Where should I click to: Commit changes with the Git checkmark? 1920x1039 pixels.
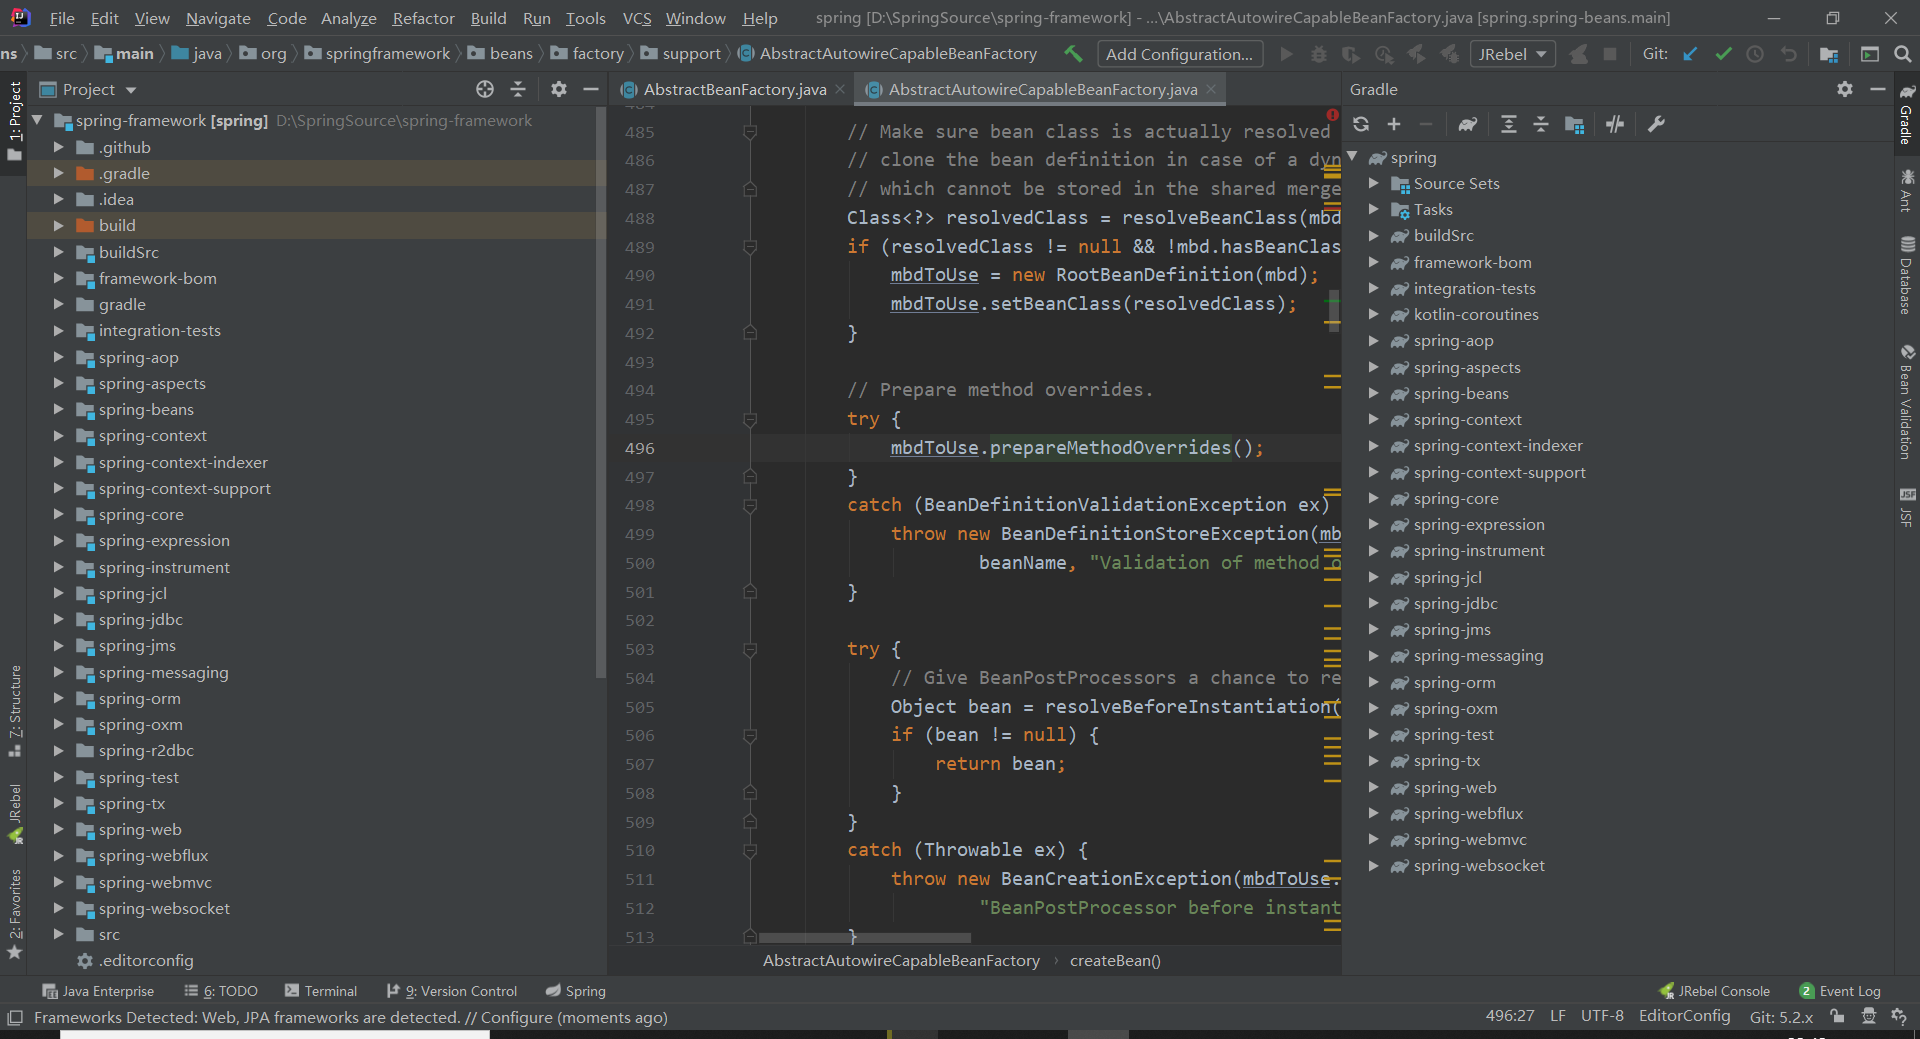(1723, 54)
